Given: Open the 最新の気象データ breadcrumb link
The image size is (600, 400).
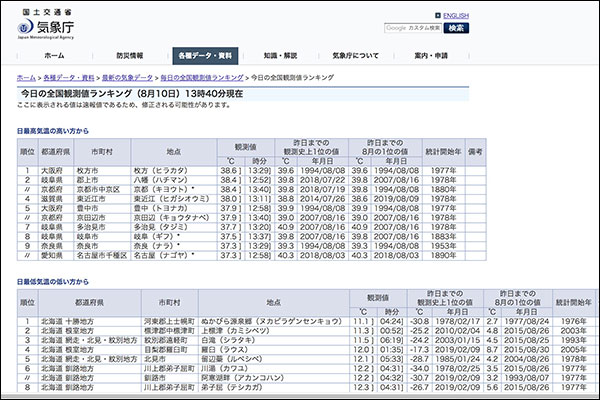Looking at the screenshot, I should click(127, 77).
